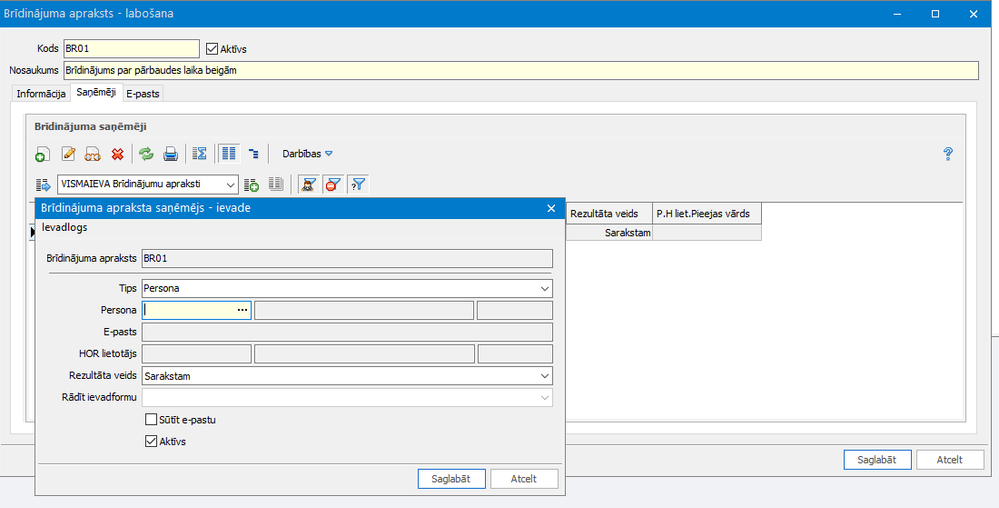Click the red delete X icon
This screenshot has height=508, width=999.
point(117,154)
